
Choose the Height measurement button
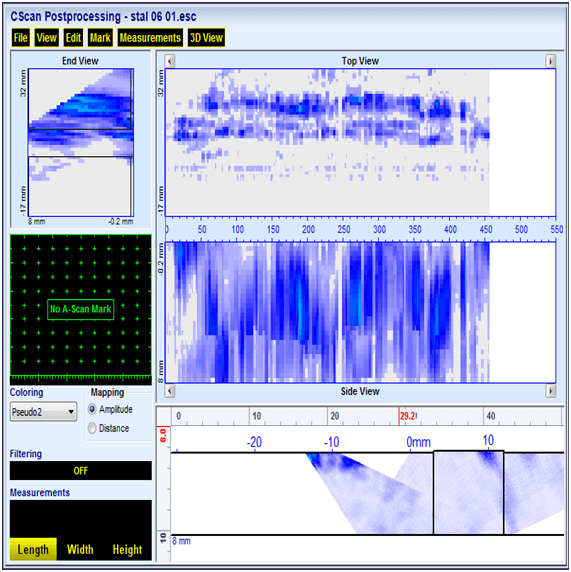(x=127, y=549)
